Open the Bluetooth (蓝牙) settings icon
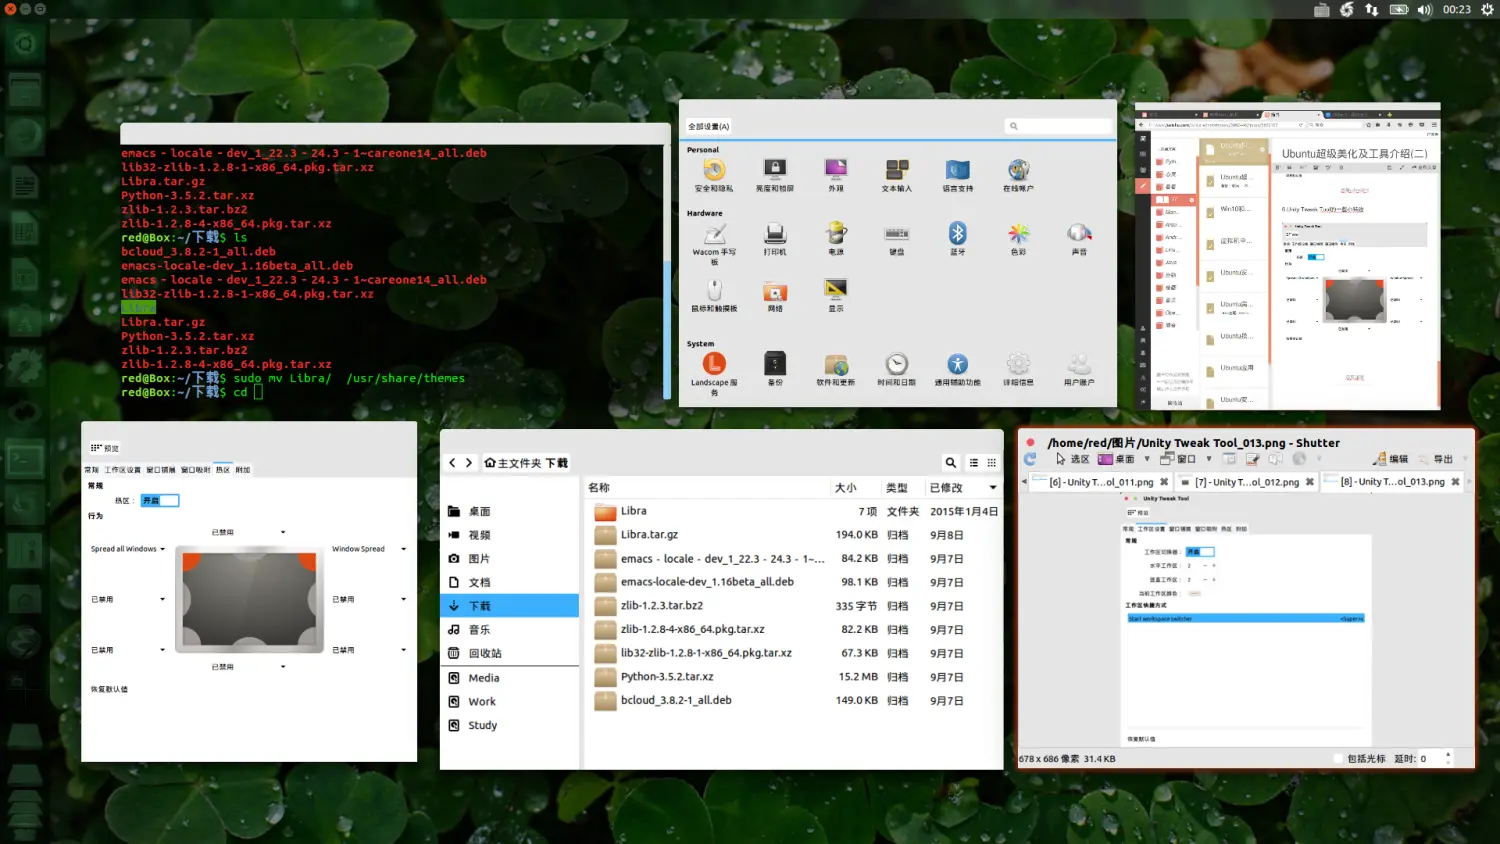Screen dimensions: 1500x844 tap(957, 235)
